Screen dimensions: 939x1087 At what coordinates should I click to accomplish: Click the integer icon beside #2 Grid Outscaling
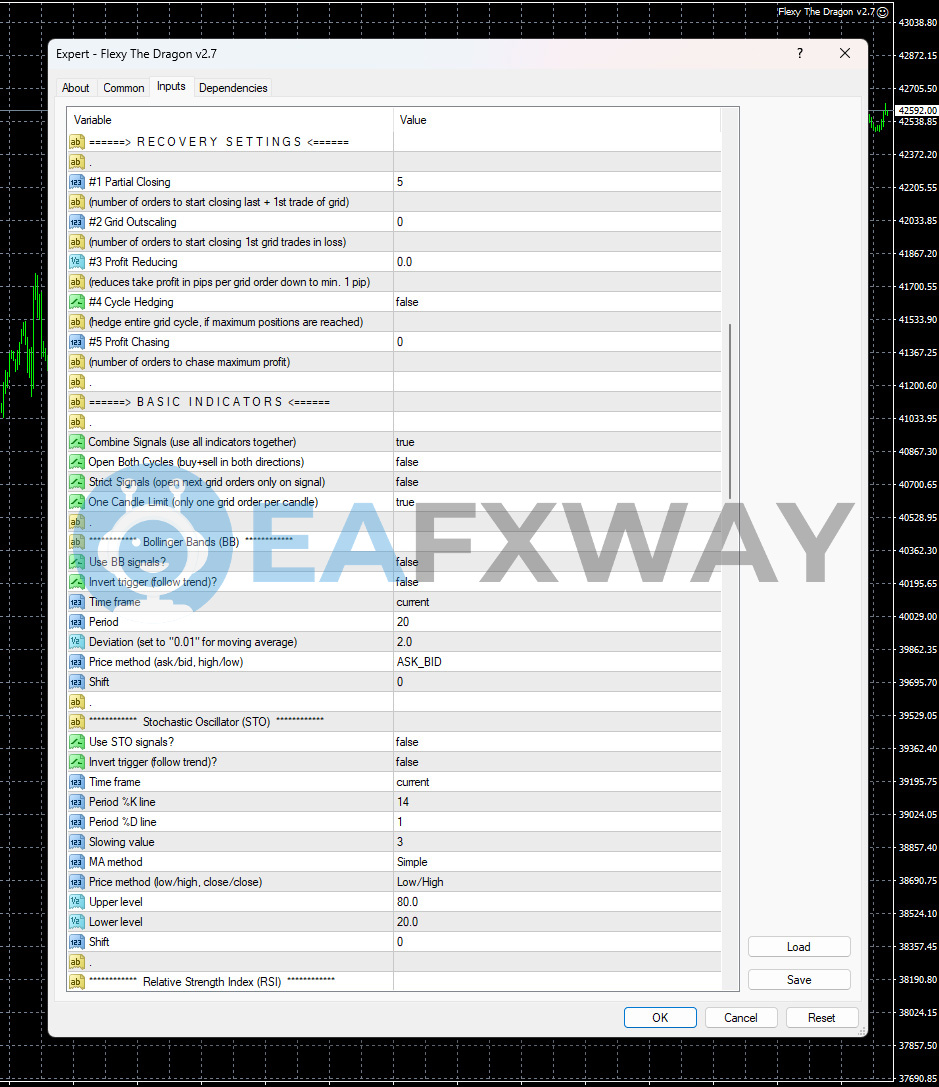(x=76, y=223)
